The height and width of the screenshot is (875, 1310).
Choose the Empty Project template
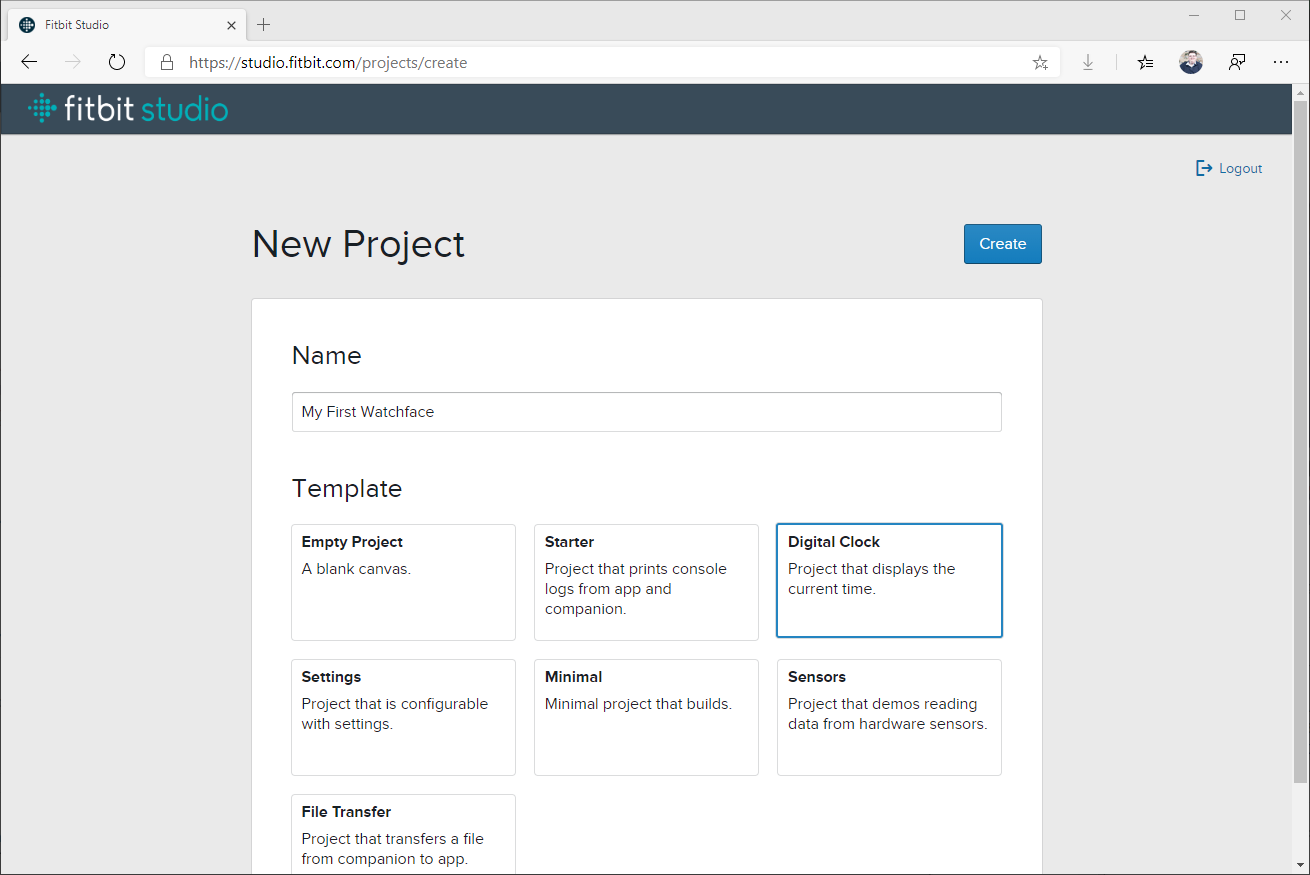click(403, 582)
